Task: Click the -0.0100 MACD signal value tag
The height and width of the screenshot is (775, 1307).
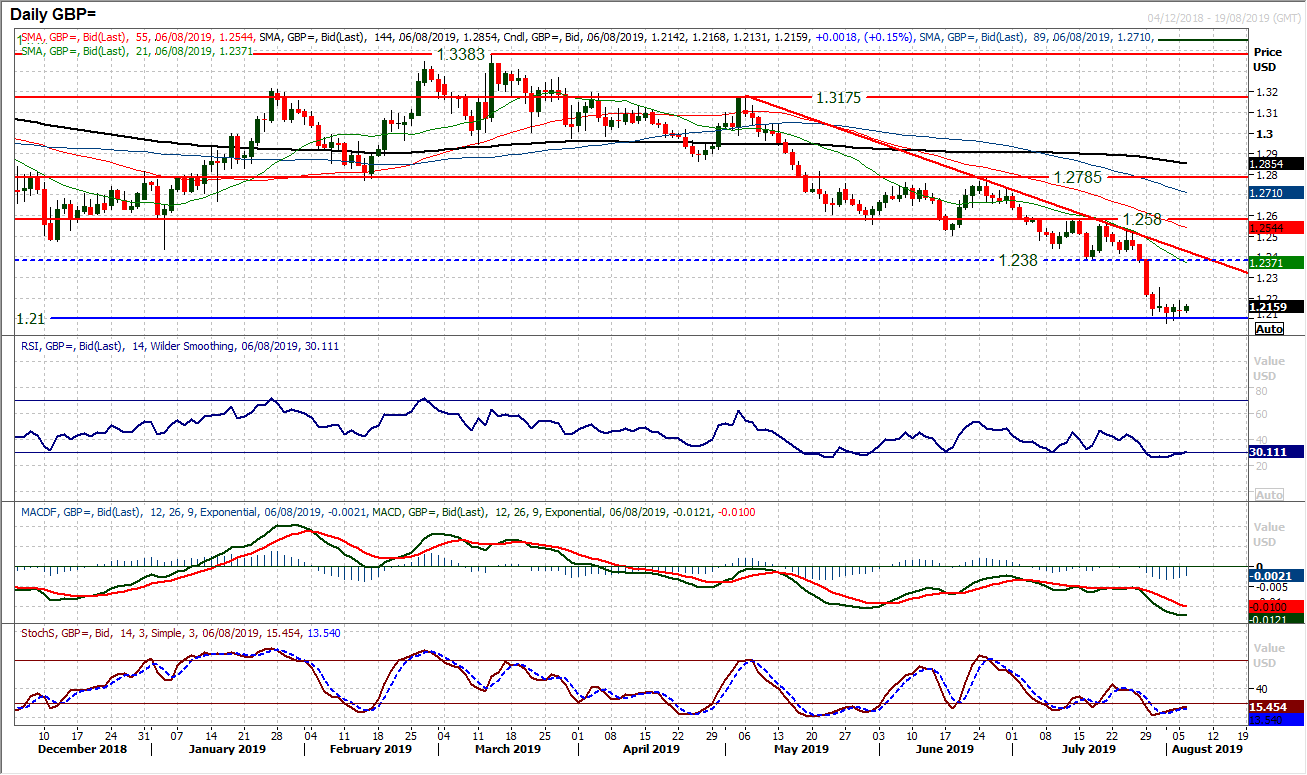Action: pos(1276,607)
